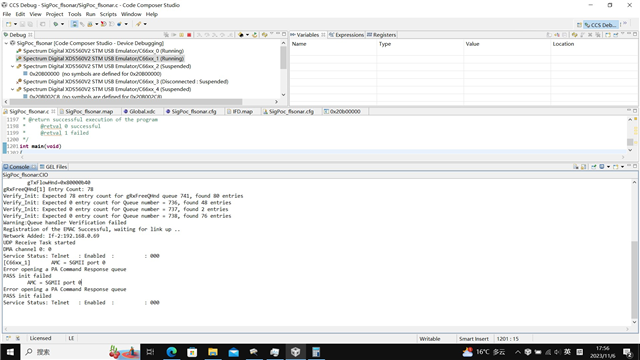Toggle the Scroll Lock icon in Console toolbar
640x360 pixels.
[584, 167]
